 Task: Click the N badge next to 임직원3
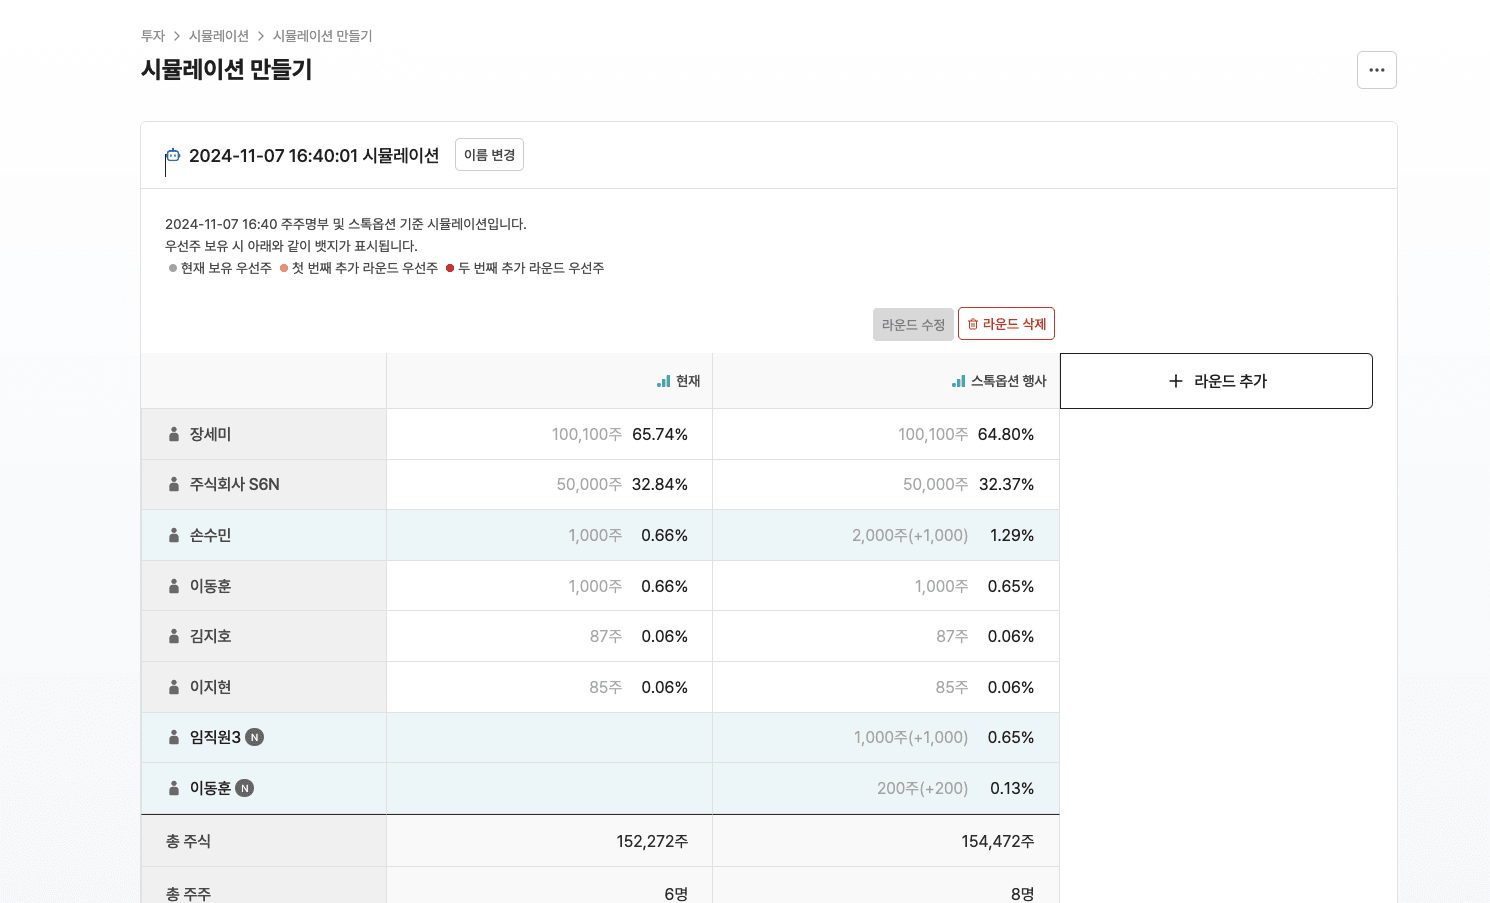(x=254, y=737)
